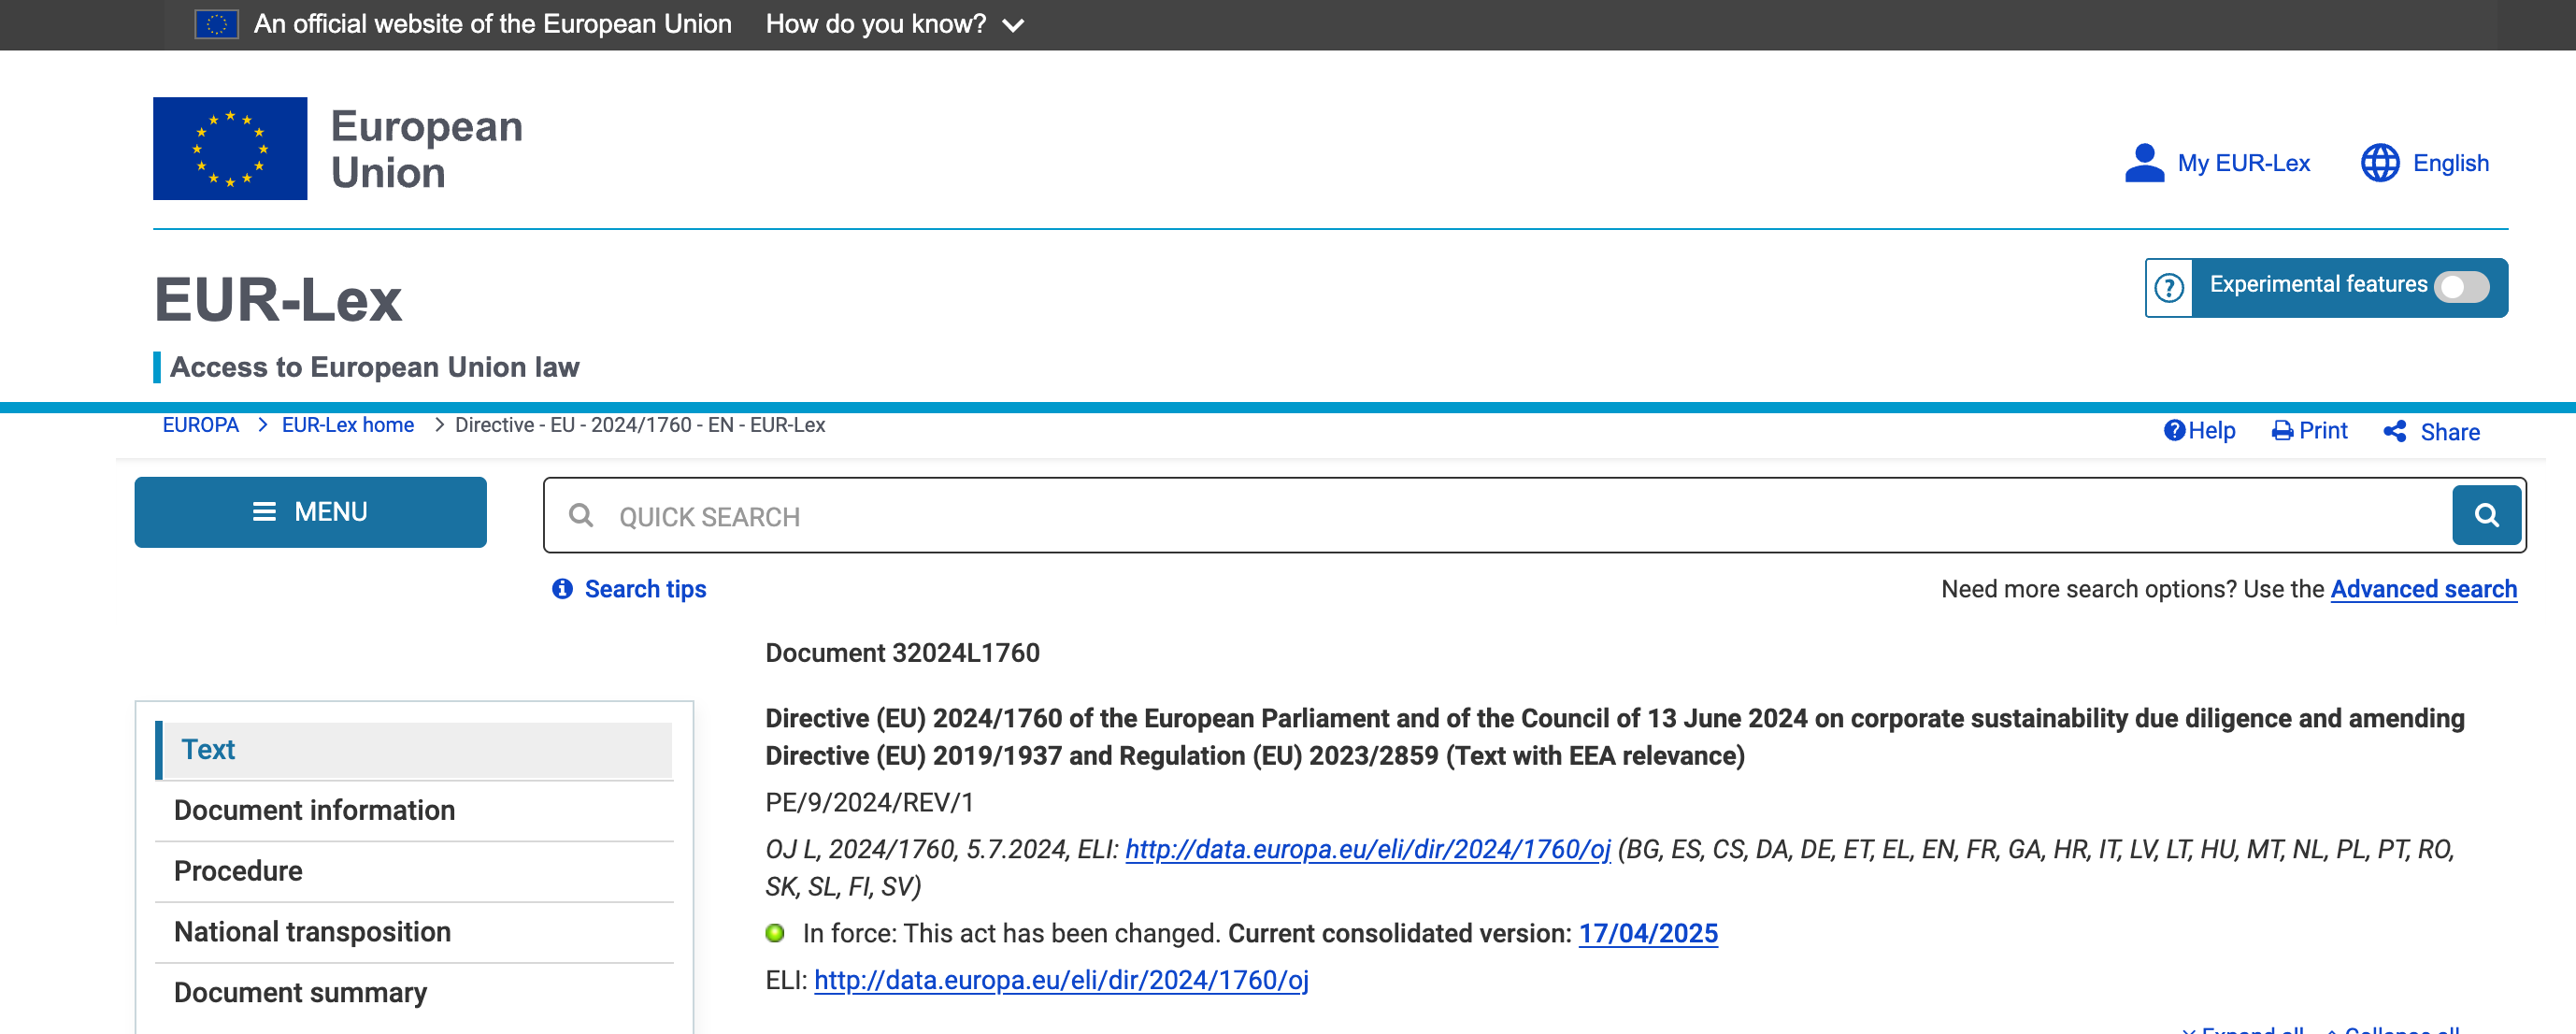Open the English language selector
The width and height of the screenshot is (2576, 1034).
[x=2450, y=163]
